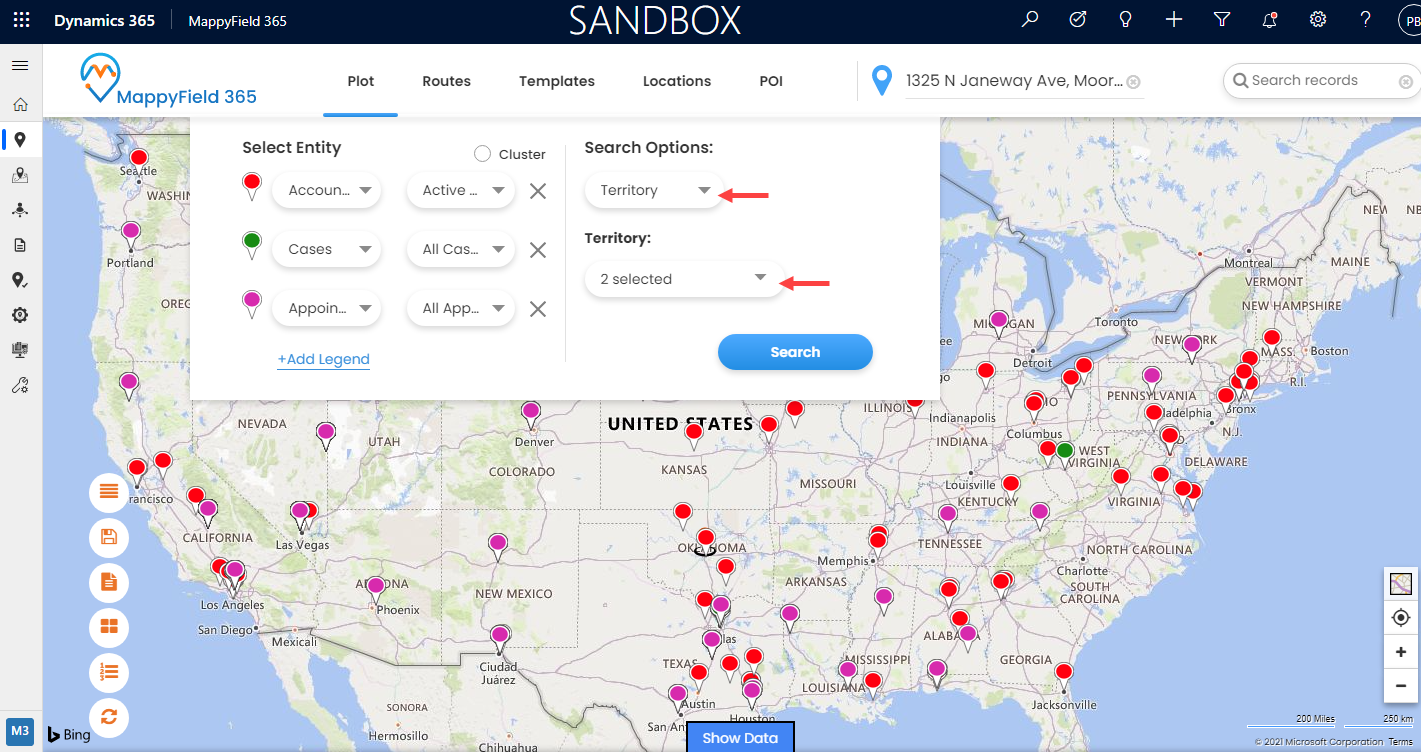Viewport: 1421px width, 752px height.
Task: Click the orange list lines floating button
Action: pos(109,492)
